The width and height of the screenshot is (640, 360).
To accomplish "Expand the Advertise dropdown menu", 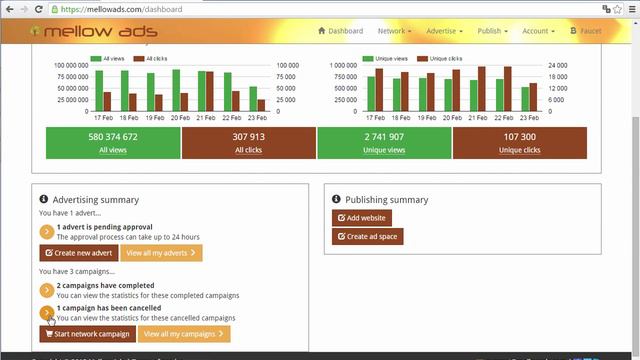I will [444, 31].
